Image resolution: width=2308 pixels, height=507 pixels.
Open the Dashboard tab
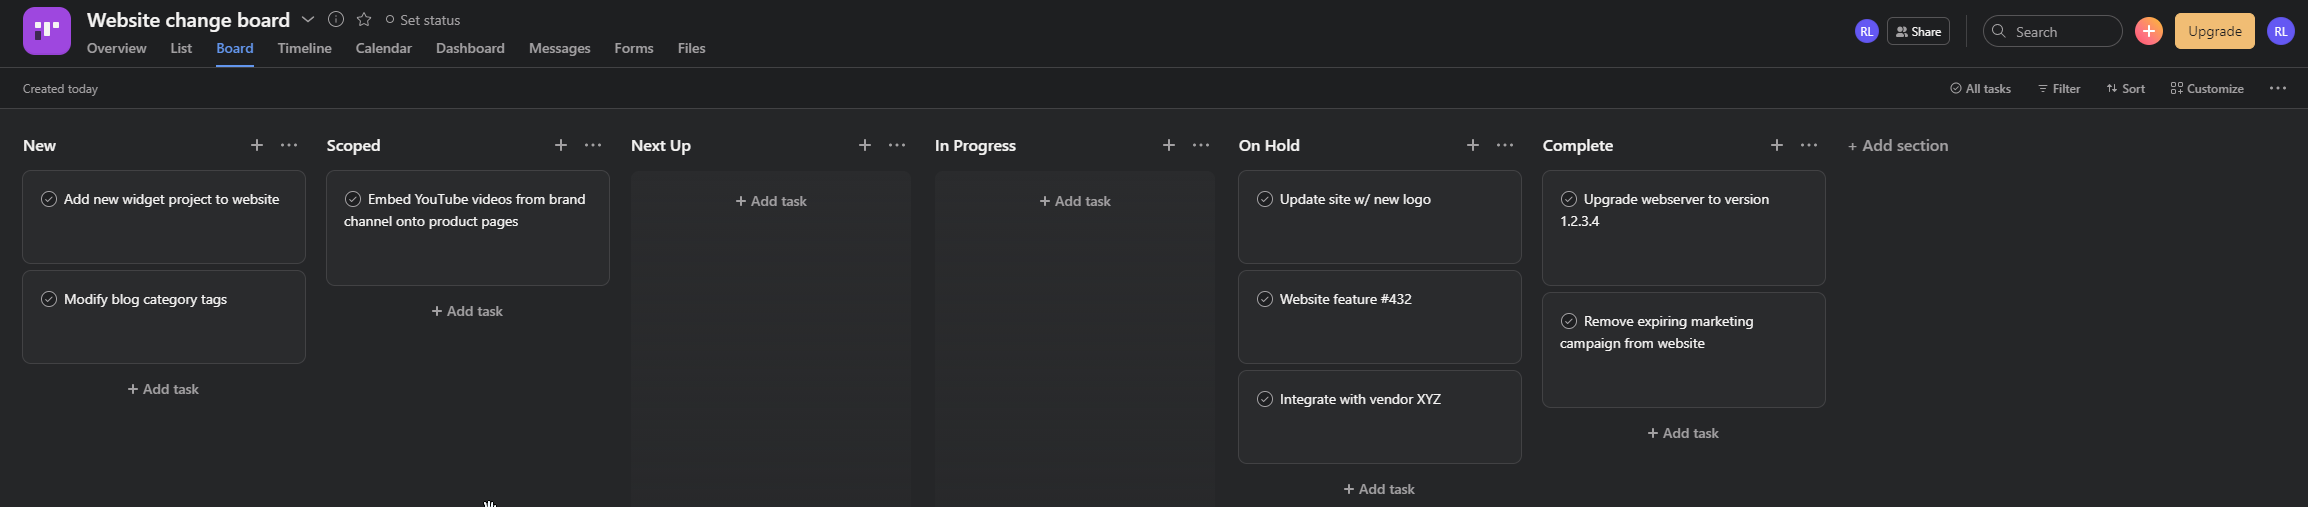[470, 48]
